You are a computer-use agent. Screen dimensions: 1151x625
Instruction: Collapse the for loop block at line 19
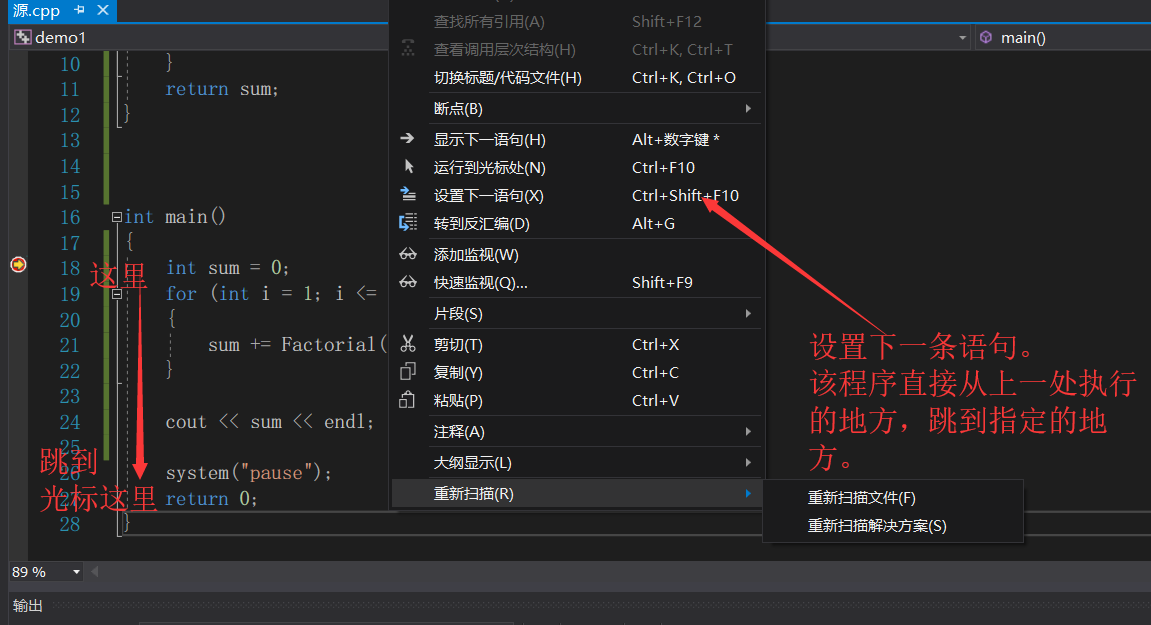coord(117,294)
